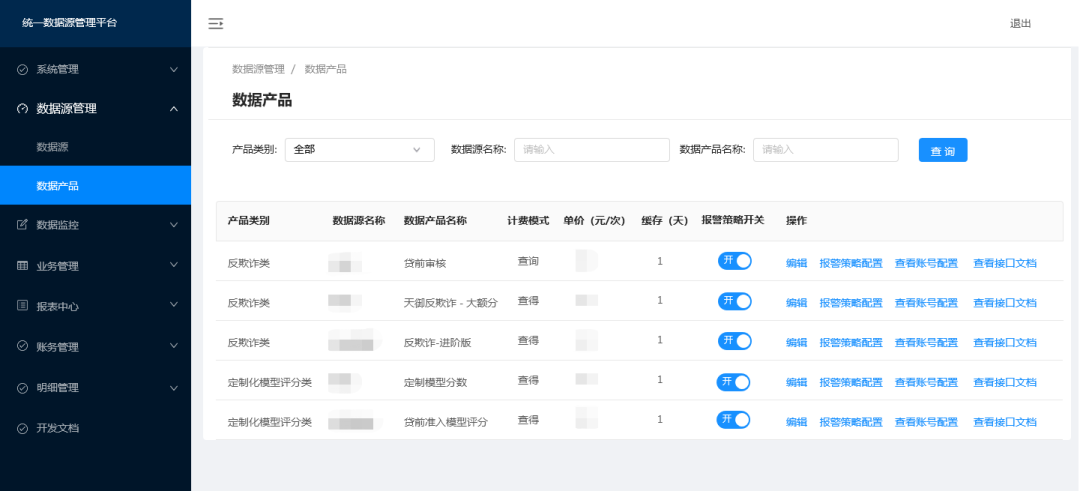Screen dimensions: 1080x491
Task: Expand the 报表中心 menu chevron
Action: click(x=173, y=306)
